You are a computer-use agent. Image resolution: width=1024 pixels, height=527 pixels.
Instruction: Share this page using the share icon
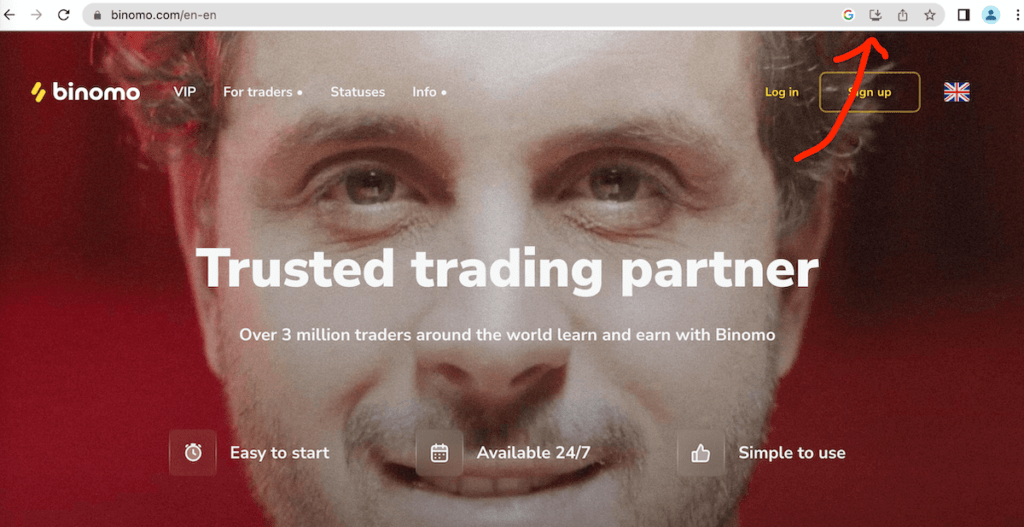tap(903, 15)
